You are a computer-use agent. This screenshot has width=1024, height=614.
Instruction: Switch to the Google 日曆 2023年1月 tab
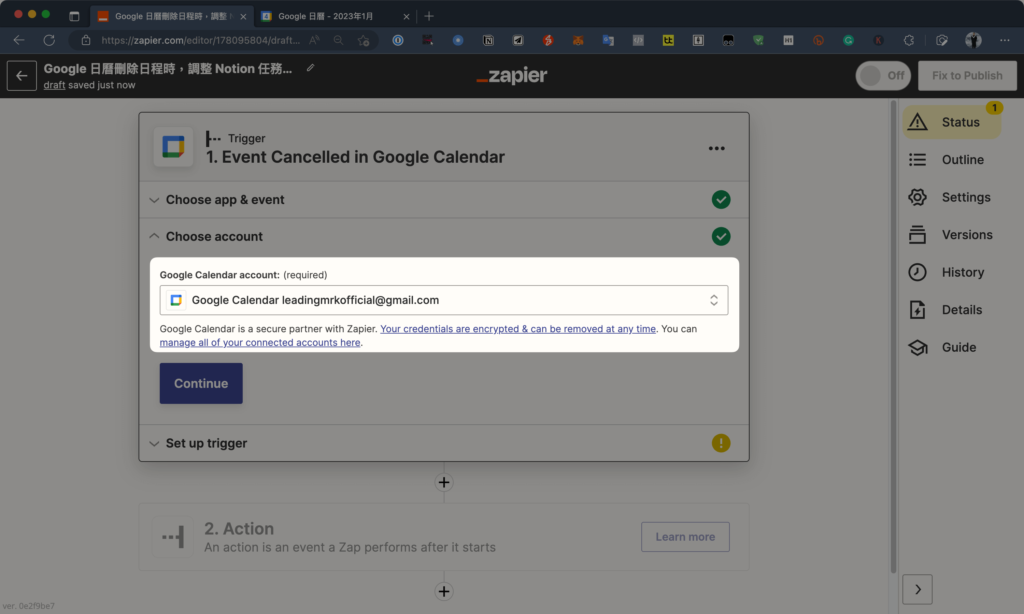point(333,16)
